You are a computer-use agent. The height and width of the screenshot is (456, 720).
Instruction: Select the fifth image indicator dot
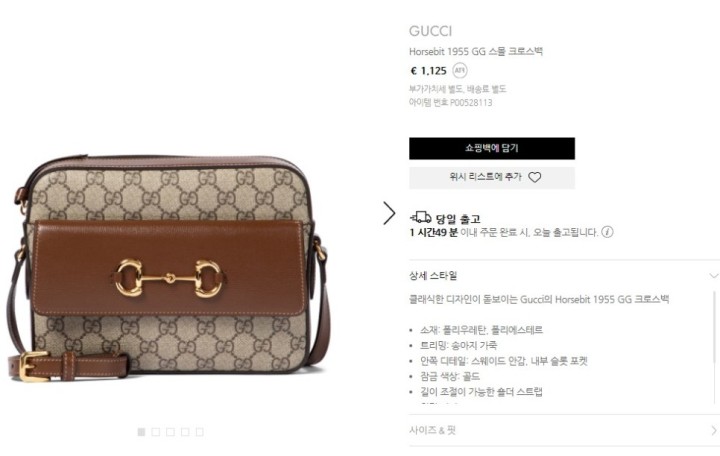click(x=199, y=432)
